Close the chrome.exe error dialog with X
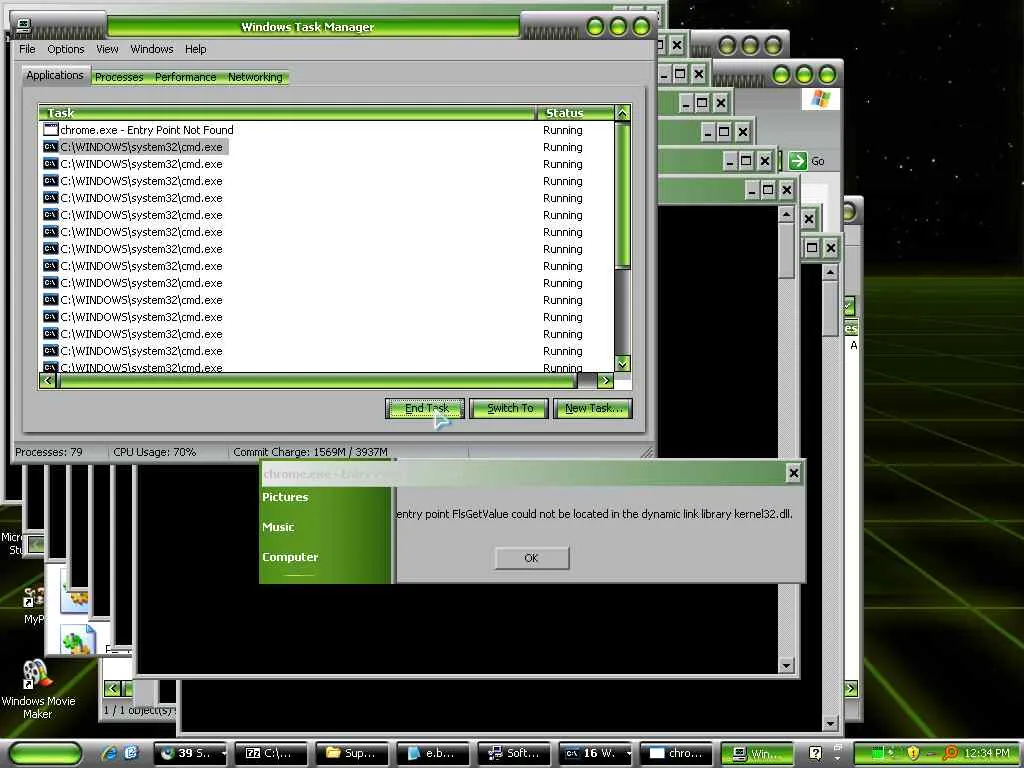 pyautogui.click(x=793, y=473)
